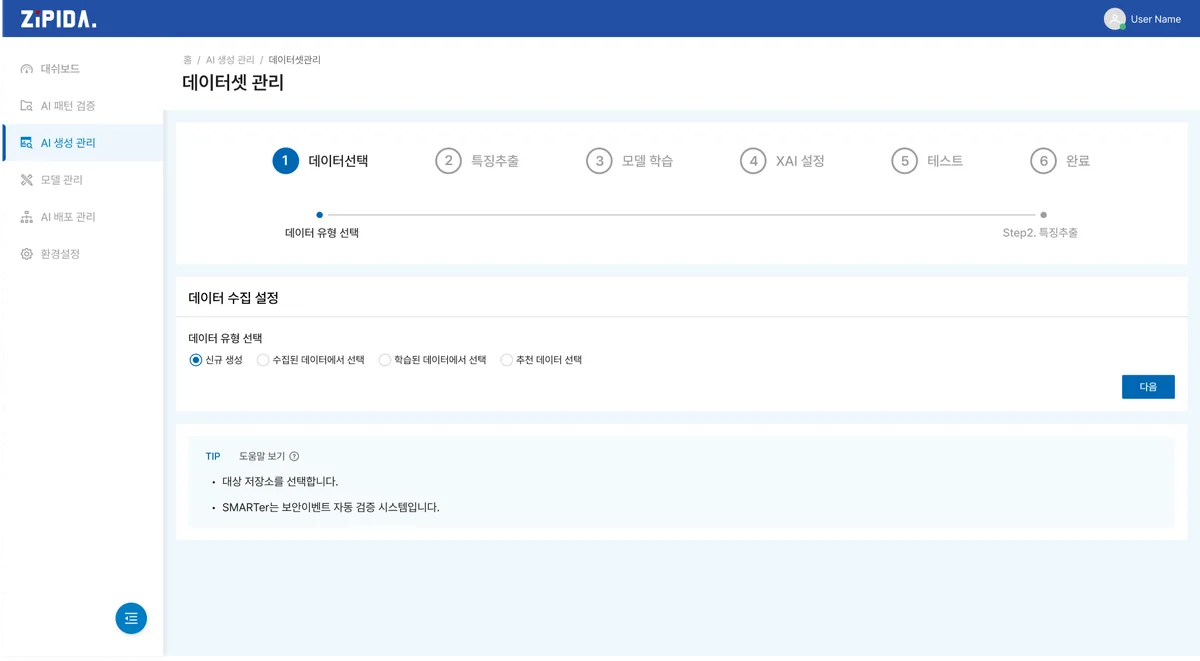
Task: Click the 환경설정 gear icon
Action: coord(27,254)
